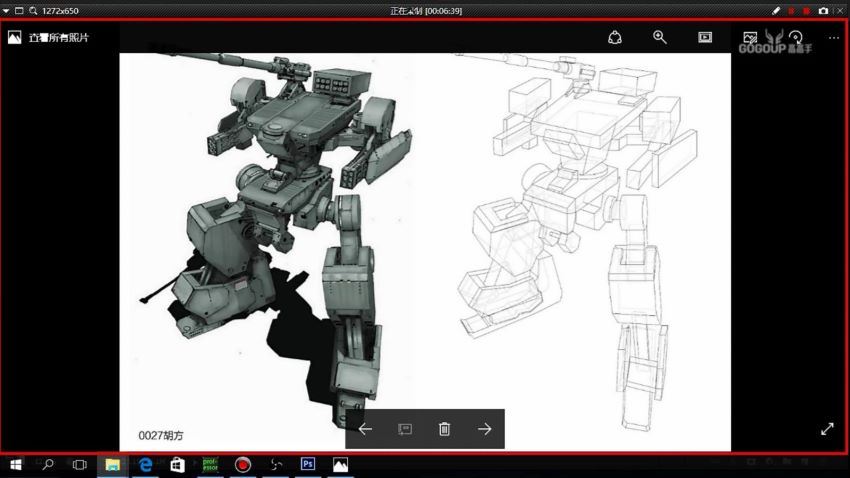Go to the previous photo arrow

(x=366, y=429)
